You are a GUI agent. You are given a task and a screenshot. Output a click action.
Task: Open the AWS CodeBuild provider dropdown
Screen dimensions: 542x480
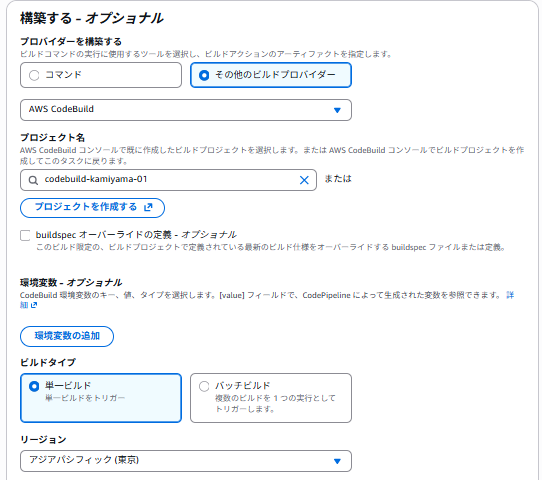[186, 110]
